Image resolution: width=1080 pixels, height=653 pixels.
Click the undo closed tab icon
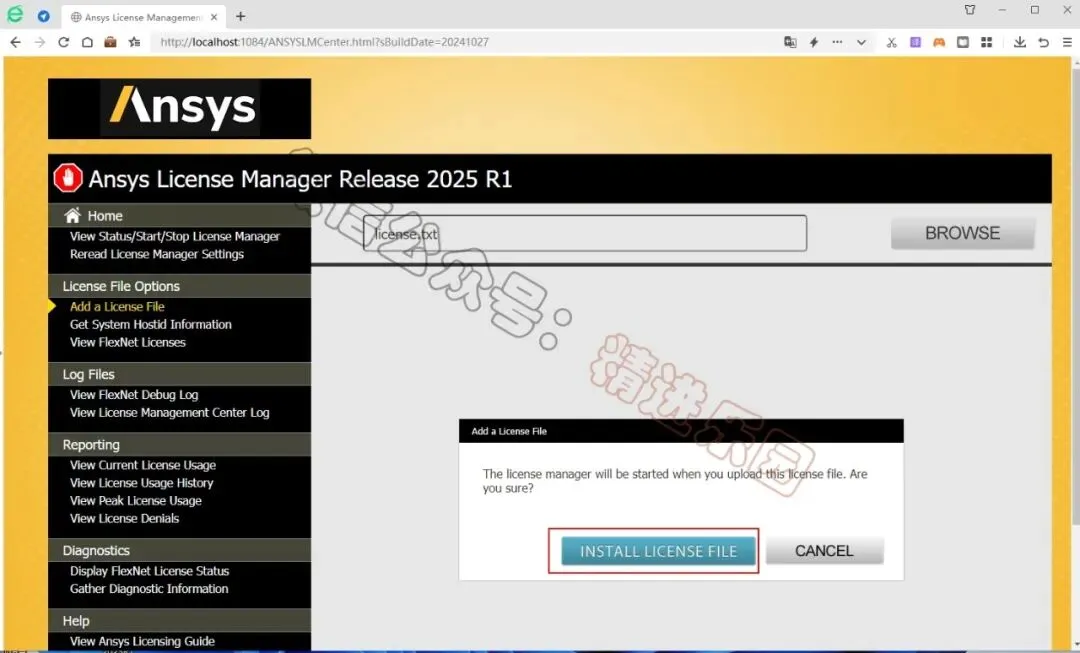[1043, 42]
